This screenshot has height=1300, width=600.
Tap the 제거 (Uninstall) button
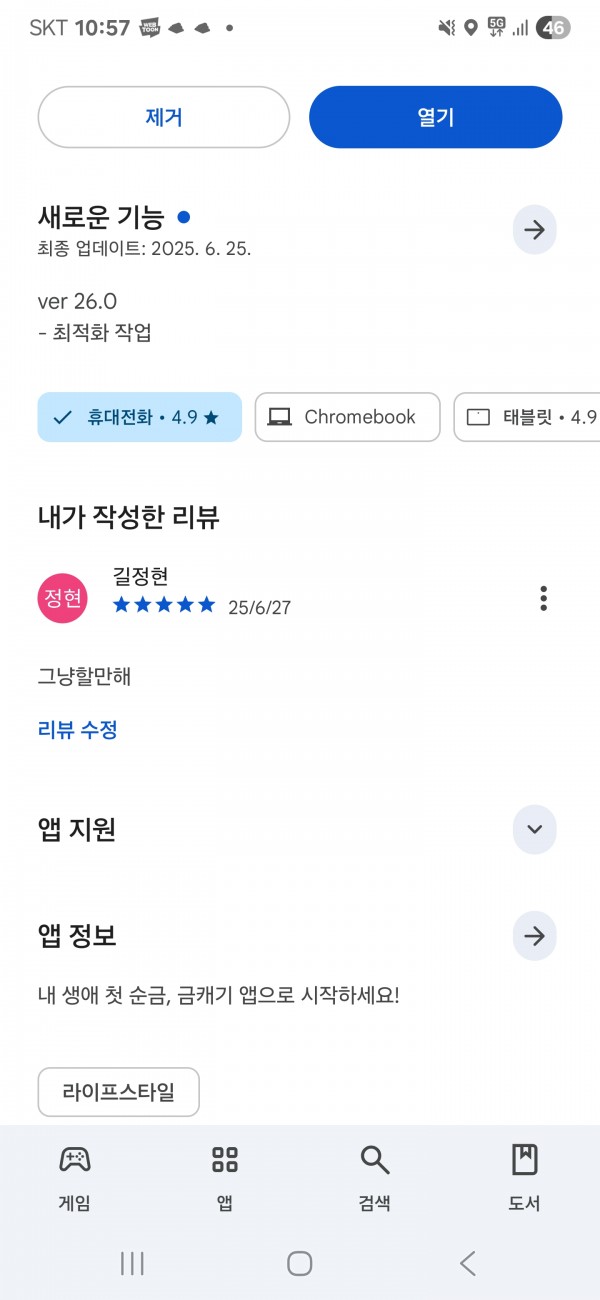tap(164, 117)
